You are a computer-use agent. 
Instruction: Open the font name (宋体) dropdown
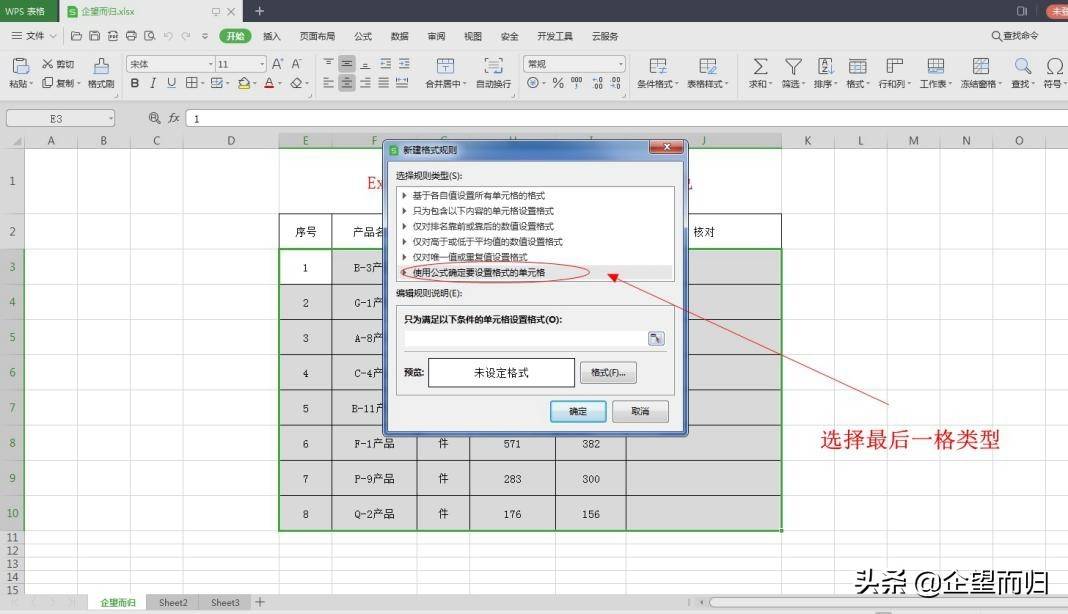(210, 64)
